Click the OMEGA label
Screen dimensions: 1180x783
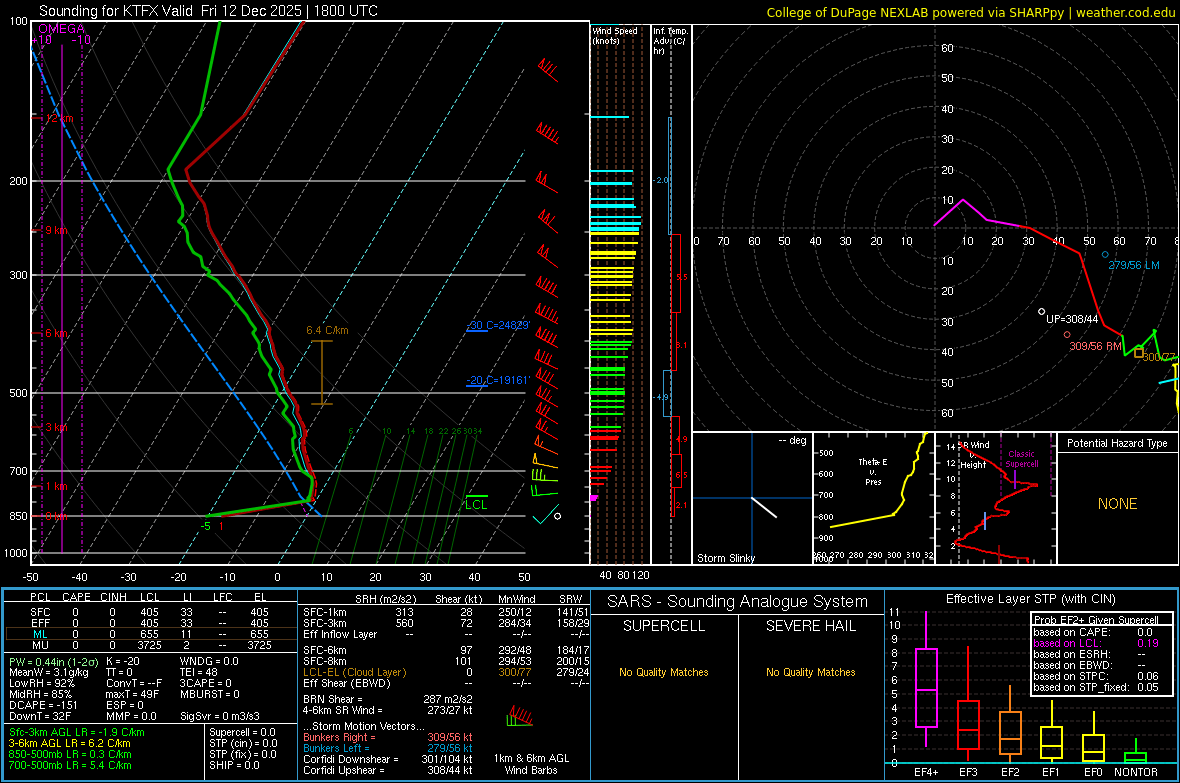[62, 29]
